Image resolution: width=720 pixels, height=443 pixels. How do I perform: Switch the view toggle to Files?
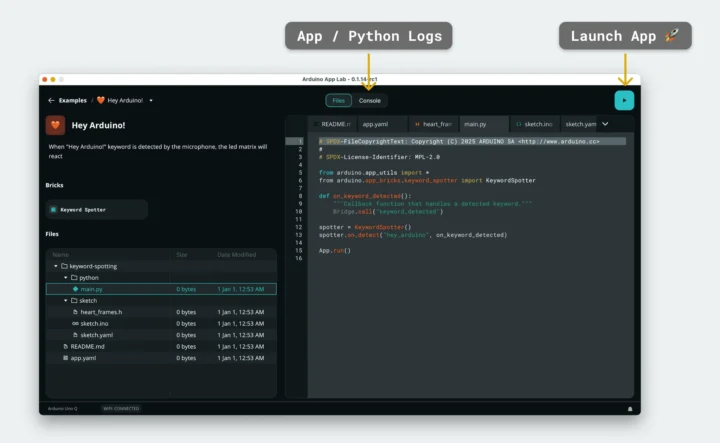[339, 100]
